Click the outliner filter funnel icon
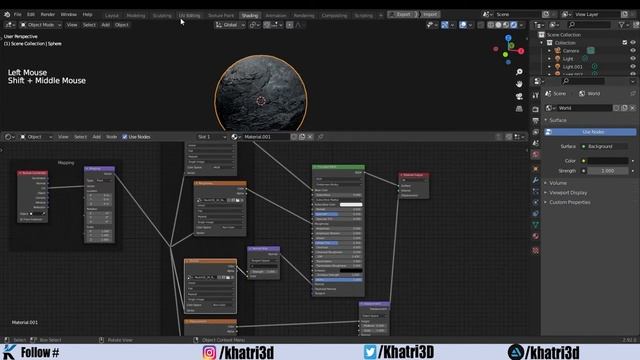This screenshot has width=640, height=360. [622, 25]
